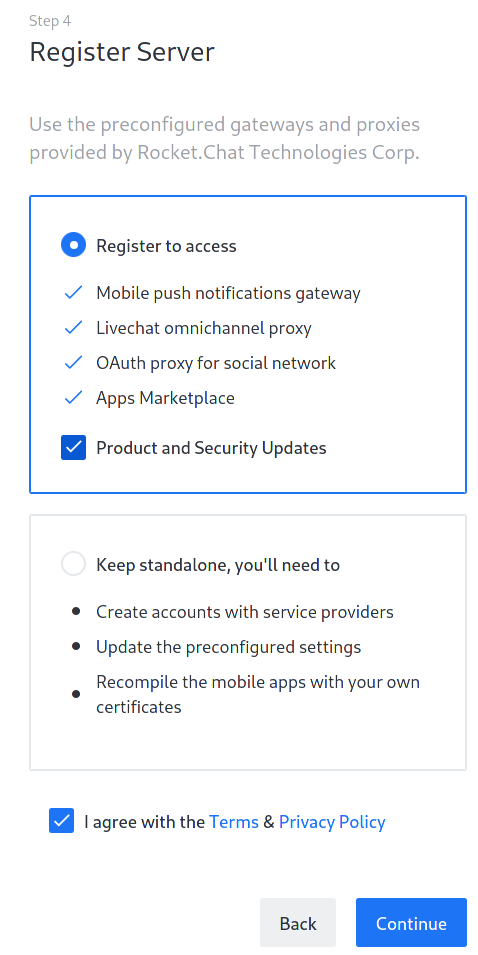Select the Register to access radio button
Image resolution: width=478 pixels, height=955 pixels.
[x=73, y=245]
